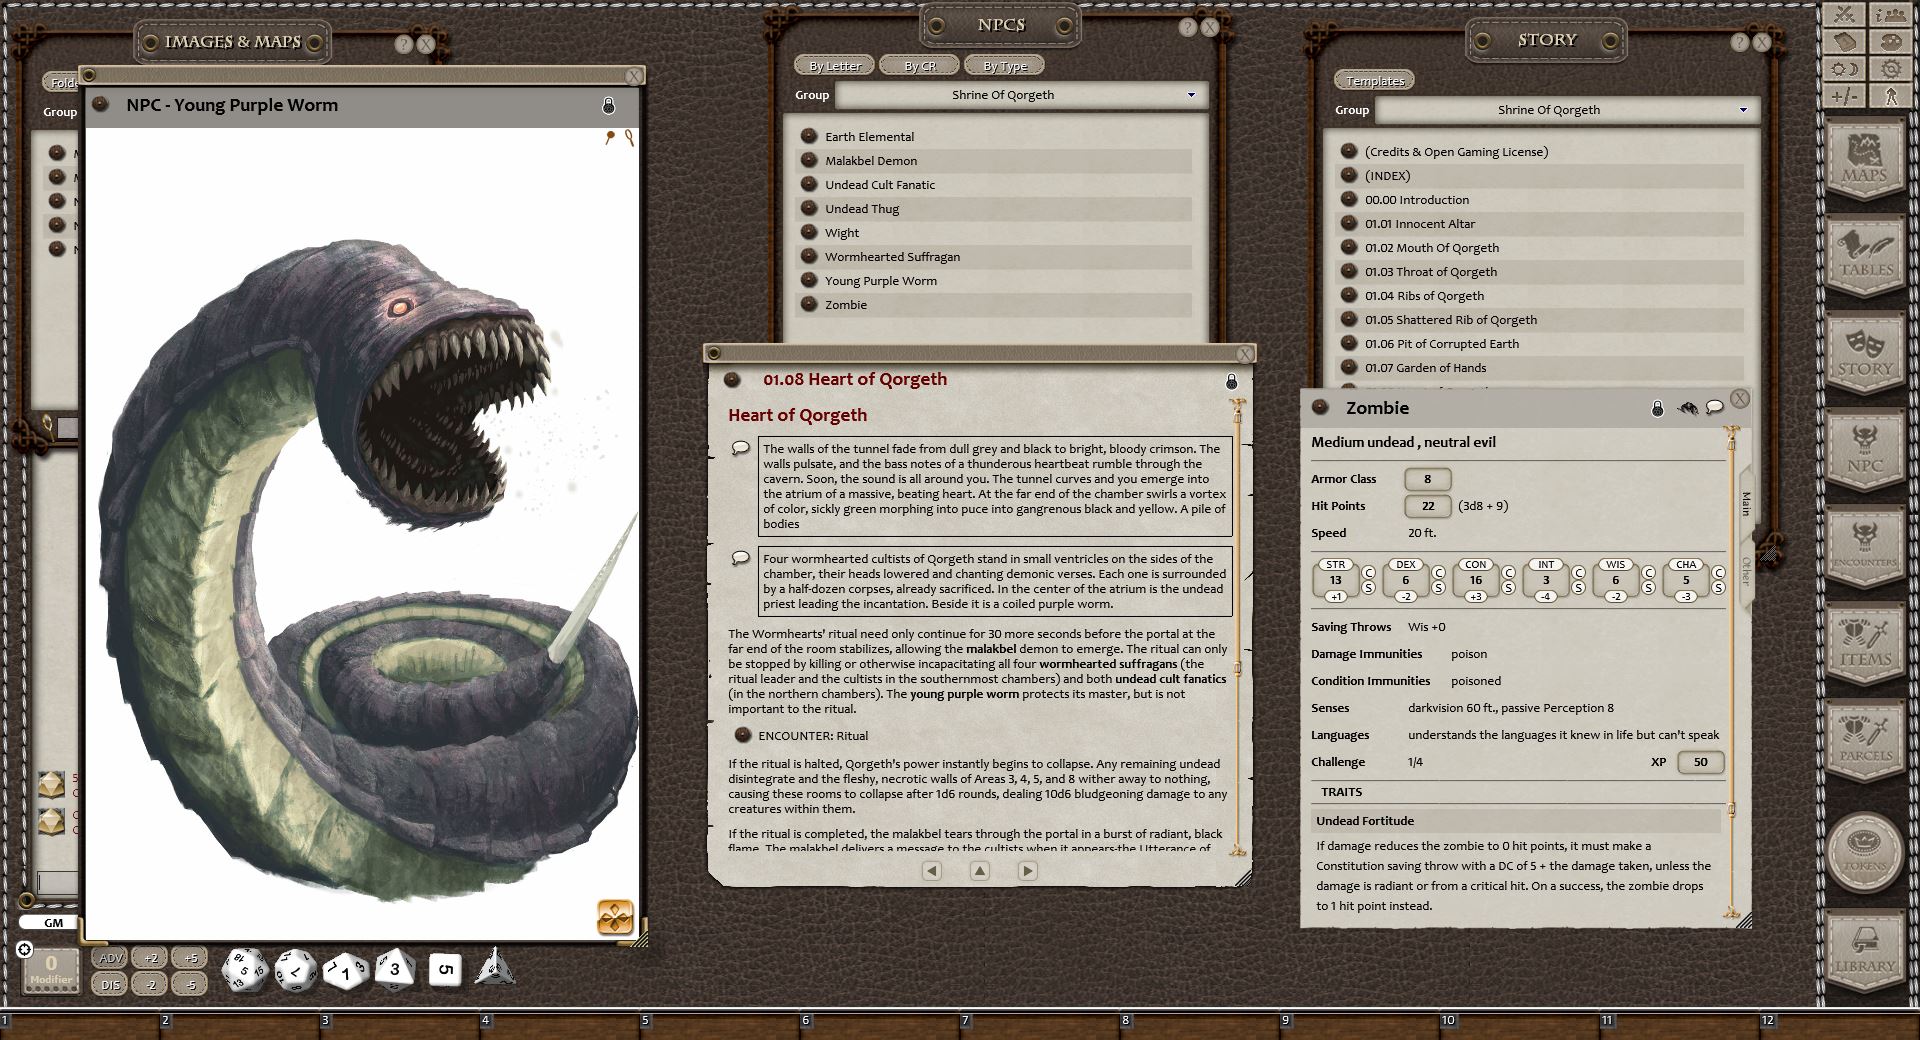Toggle the ADV advantage button
Viewport: 1920px width, 1040px height.
pos(110,957)
